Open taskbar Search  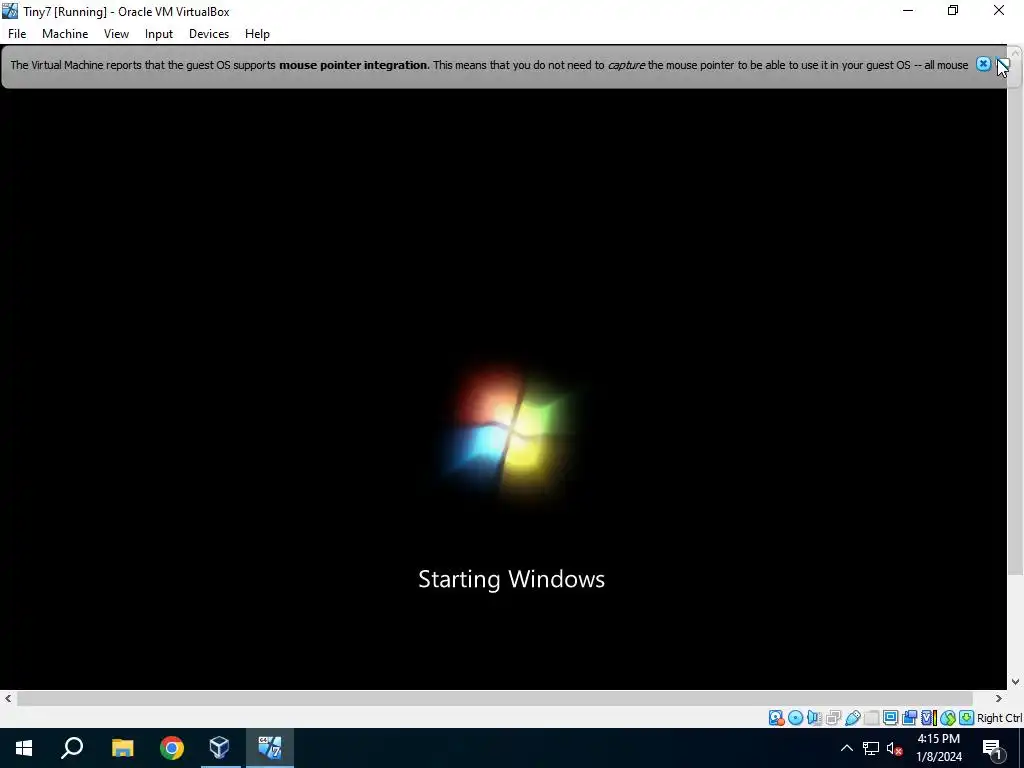pyautogui.click(x=72, y=748)
